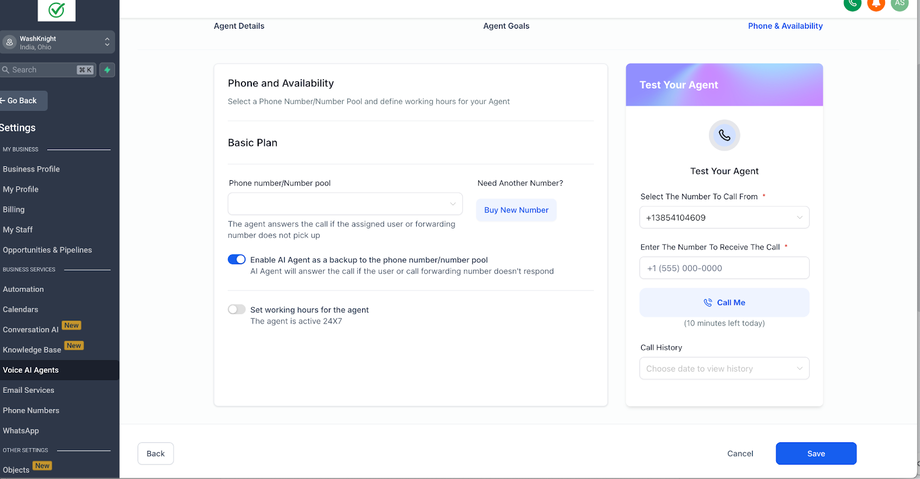Click the green lightning bolt quick actions icon

pos(107,70)
